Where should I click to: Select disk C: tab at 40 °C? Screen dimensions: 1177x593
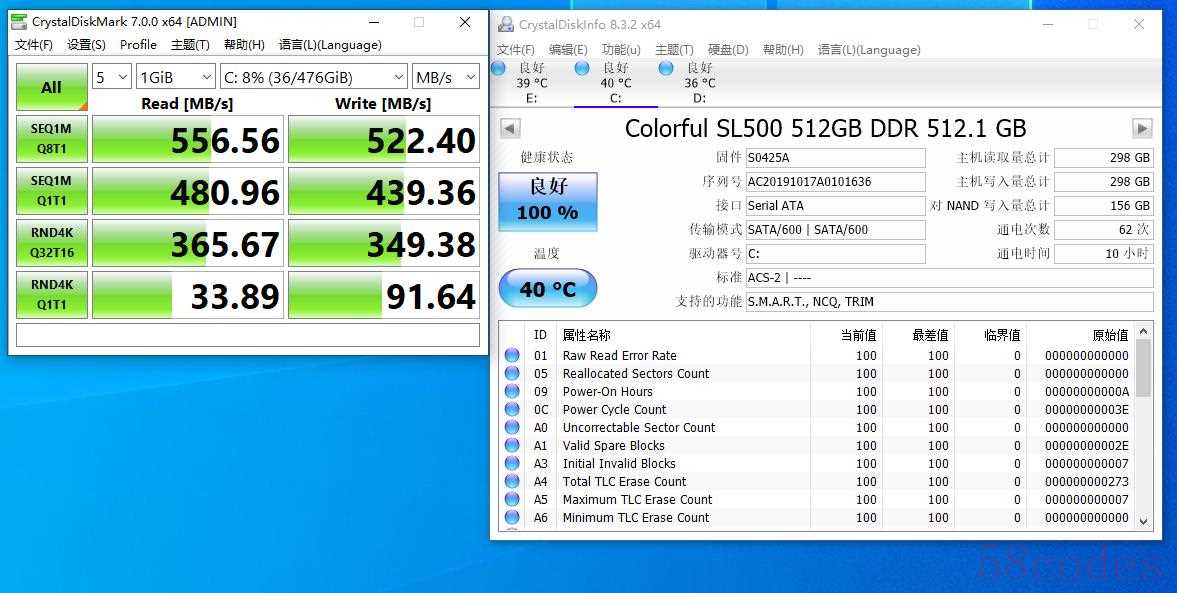point(616,83)
